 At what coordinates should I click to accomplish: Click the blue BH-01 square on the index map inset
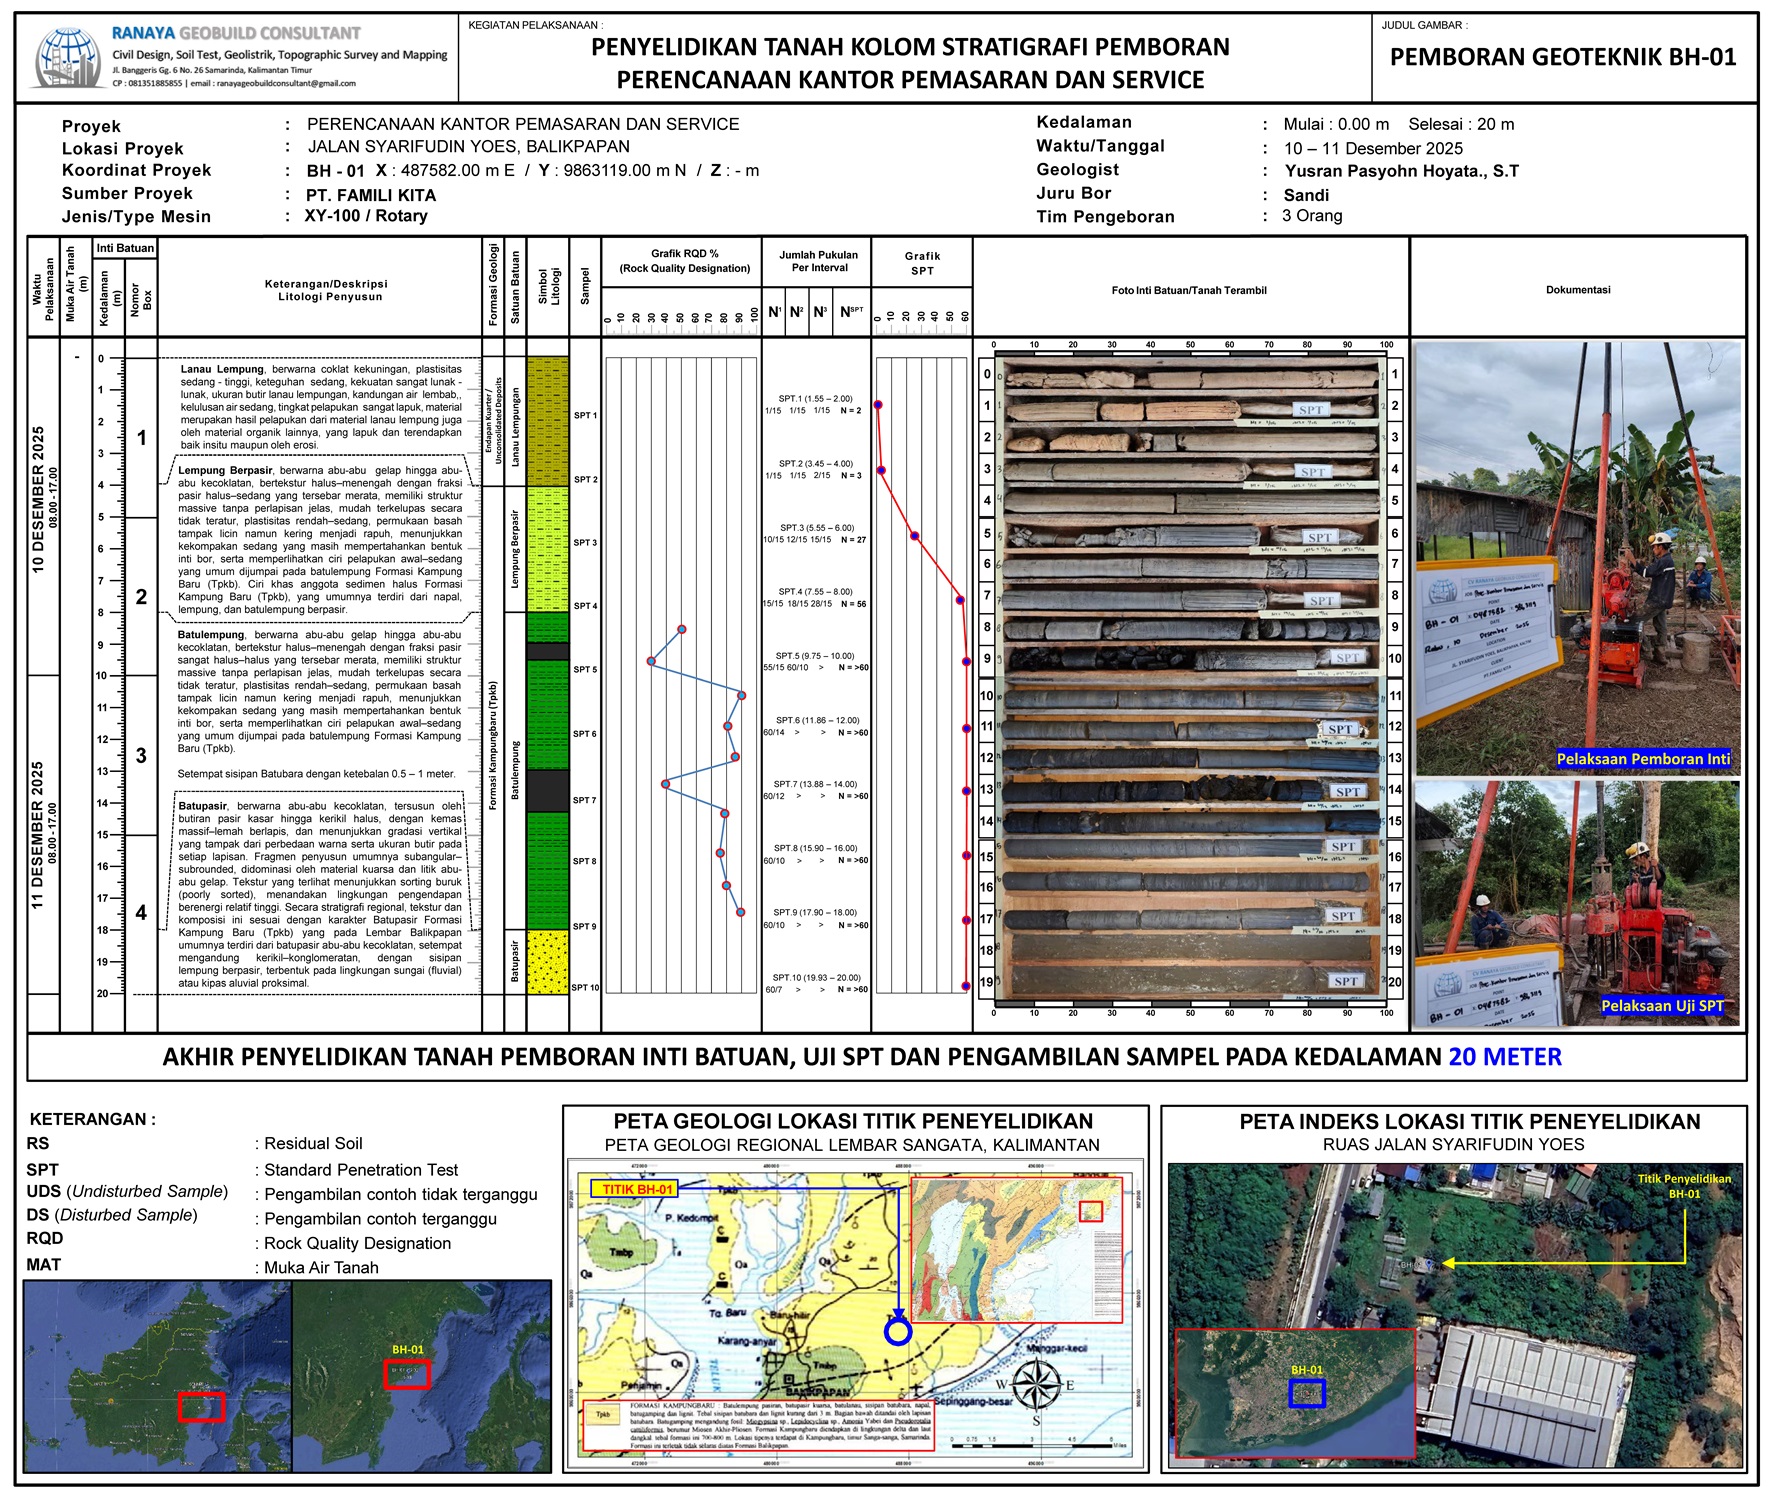click(x=1306, y=1393)
